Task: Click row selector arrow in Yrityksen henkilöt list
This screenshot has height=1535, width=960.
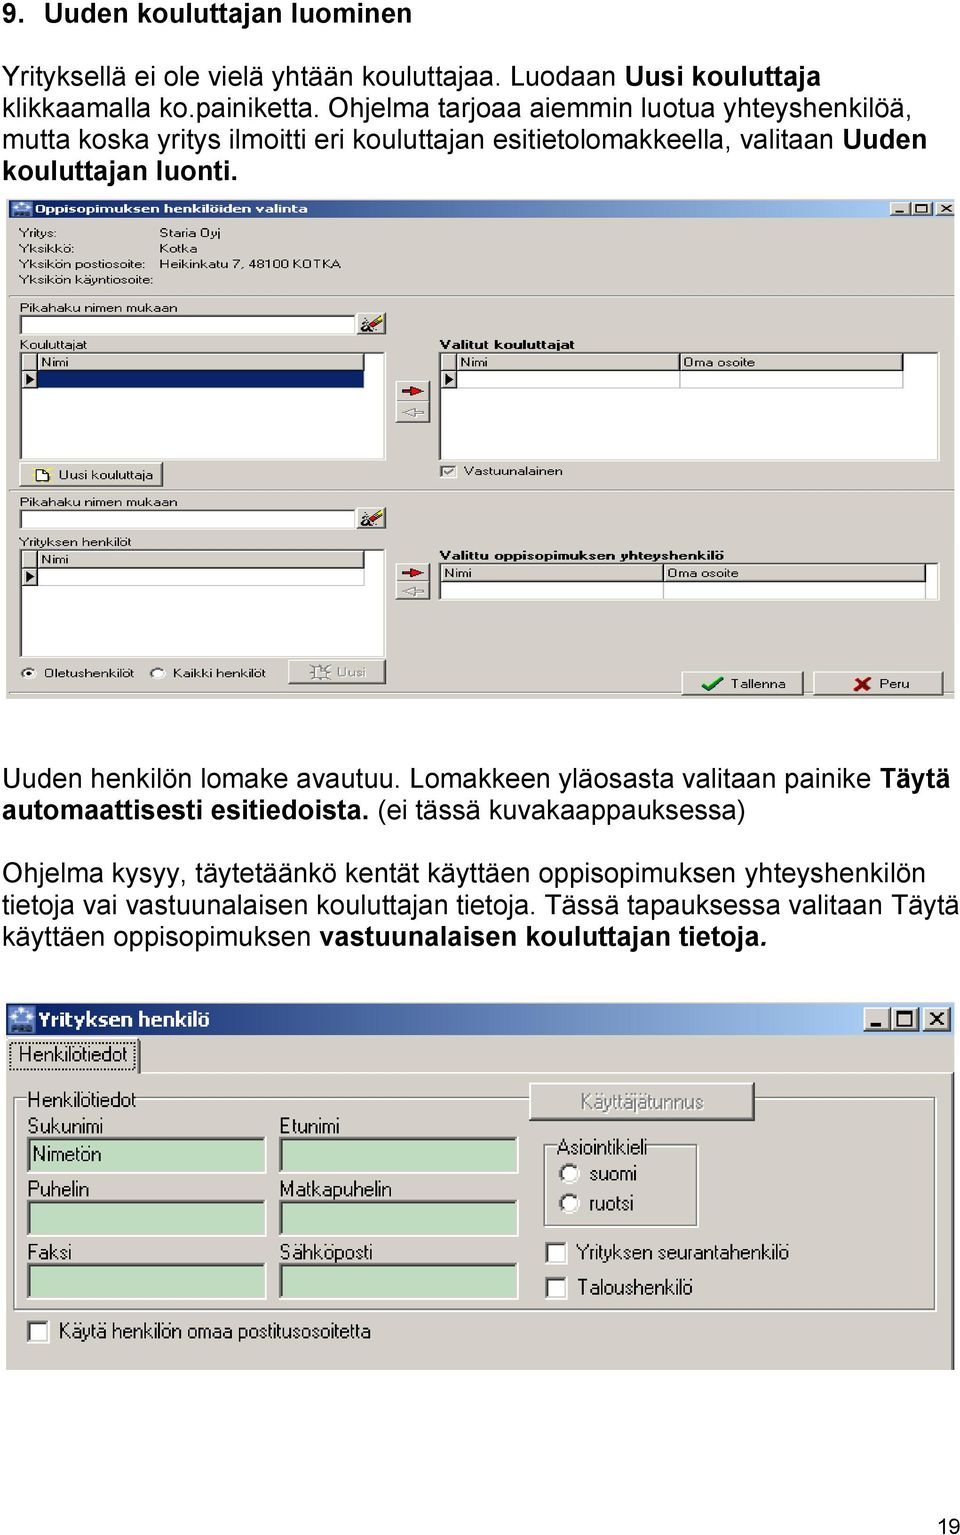Action: pos(30,577)
